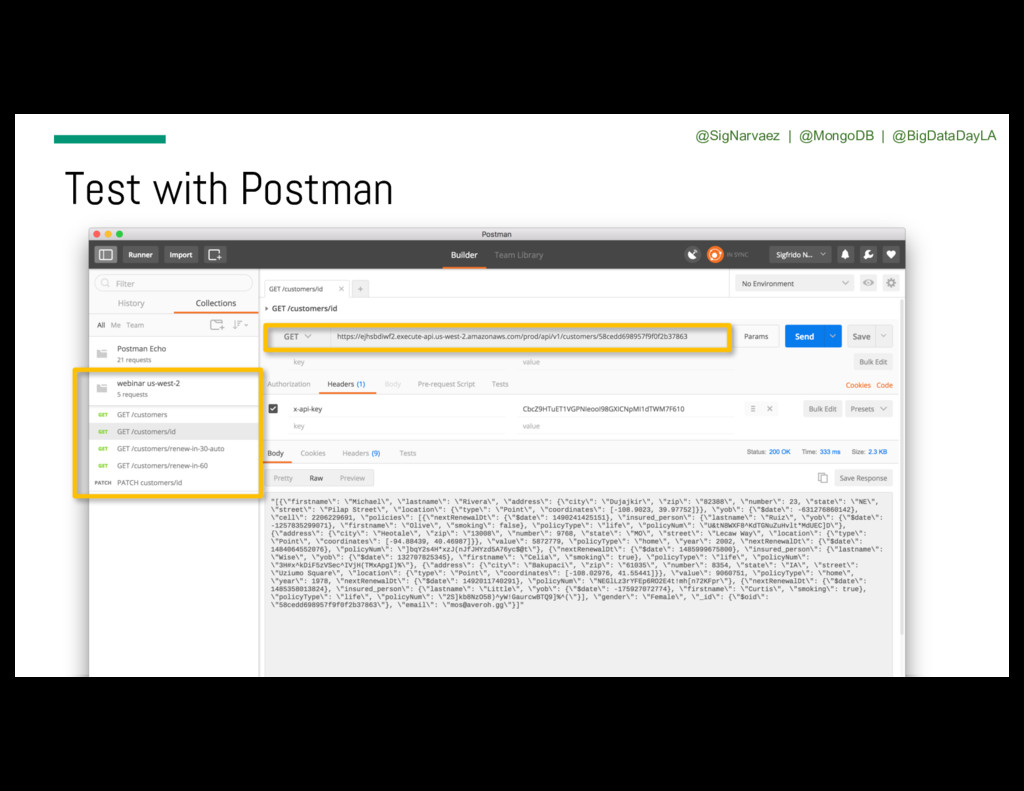
Task: Click the x-api-key value field
Action: coord(626,409)
